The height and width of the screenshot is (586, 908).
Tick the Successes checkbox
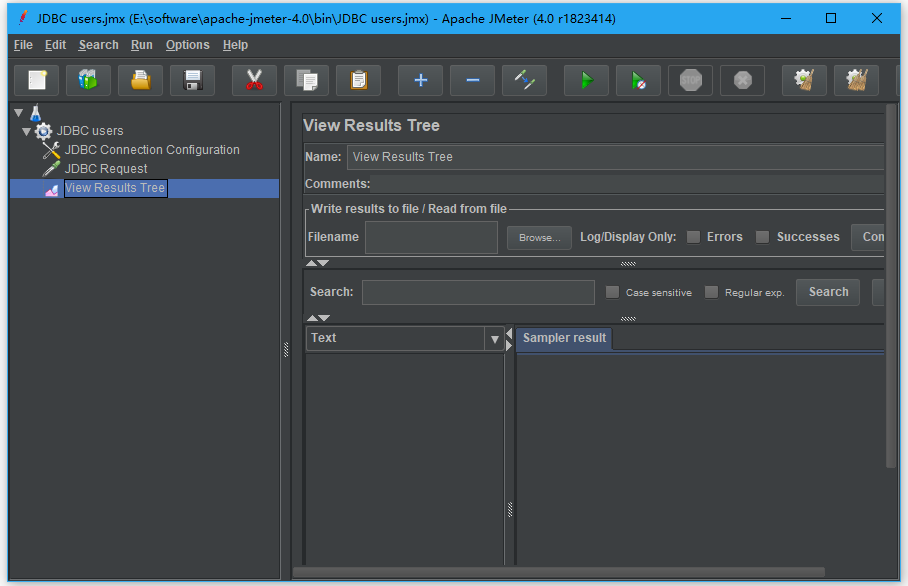(x=763, y=237)
